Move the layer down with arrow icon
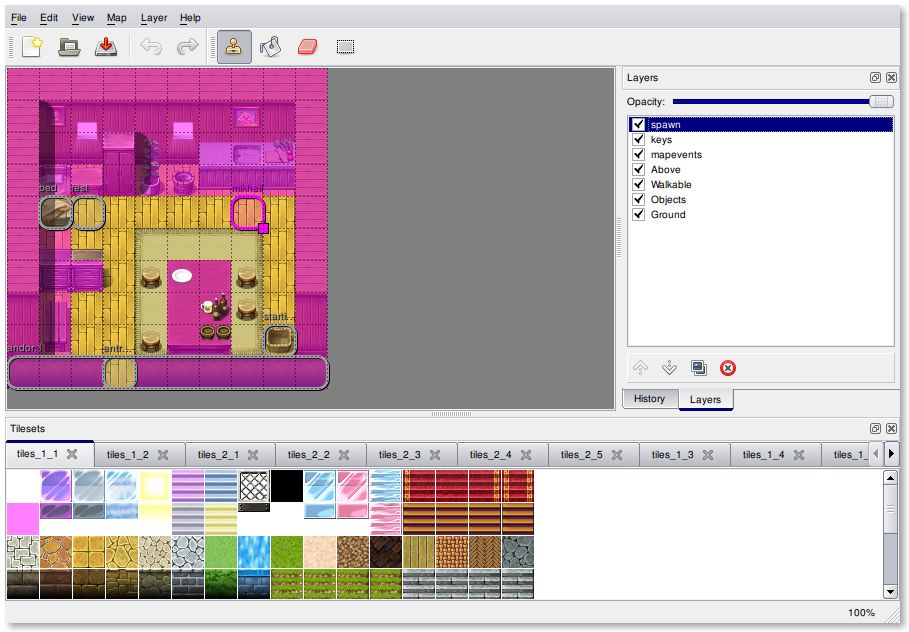 pos(669,368)
